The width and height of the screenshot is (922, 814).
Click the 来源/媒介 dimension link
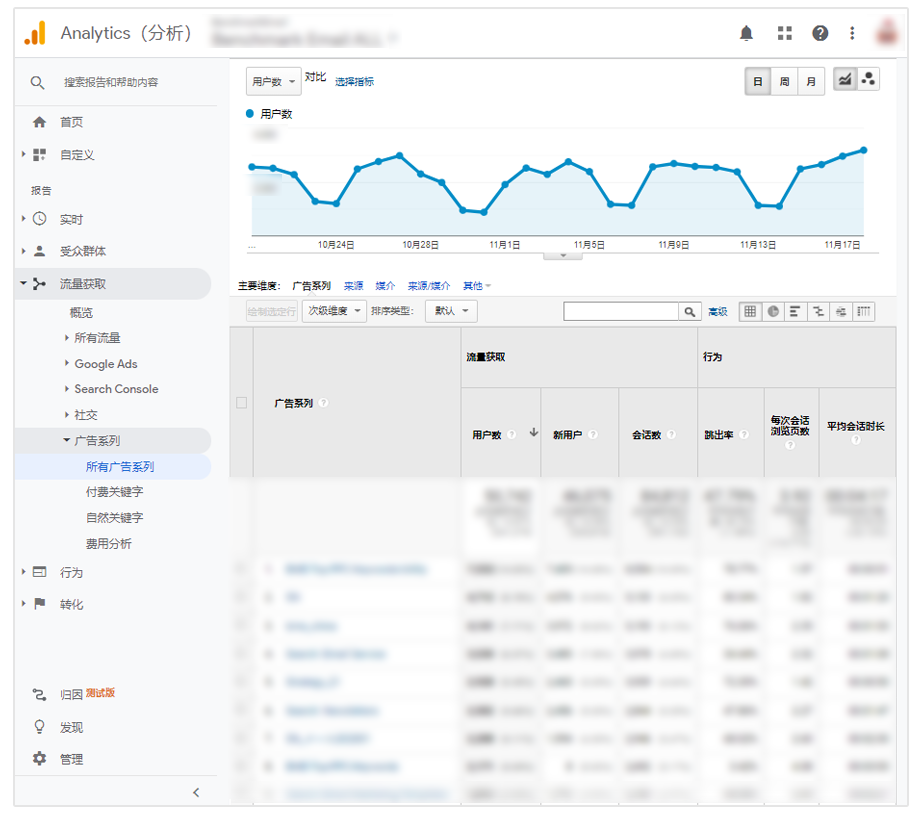(428, 286)
